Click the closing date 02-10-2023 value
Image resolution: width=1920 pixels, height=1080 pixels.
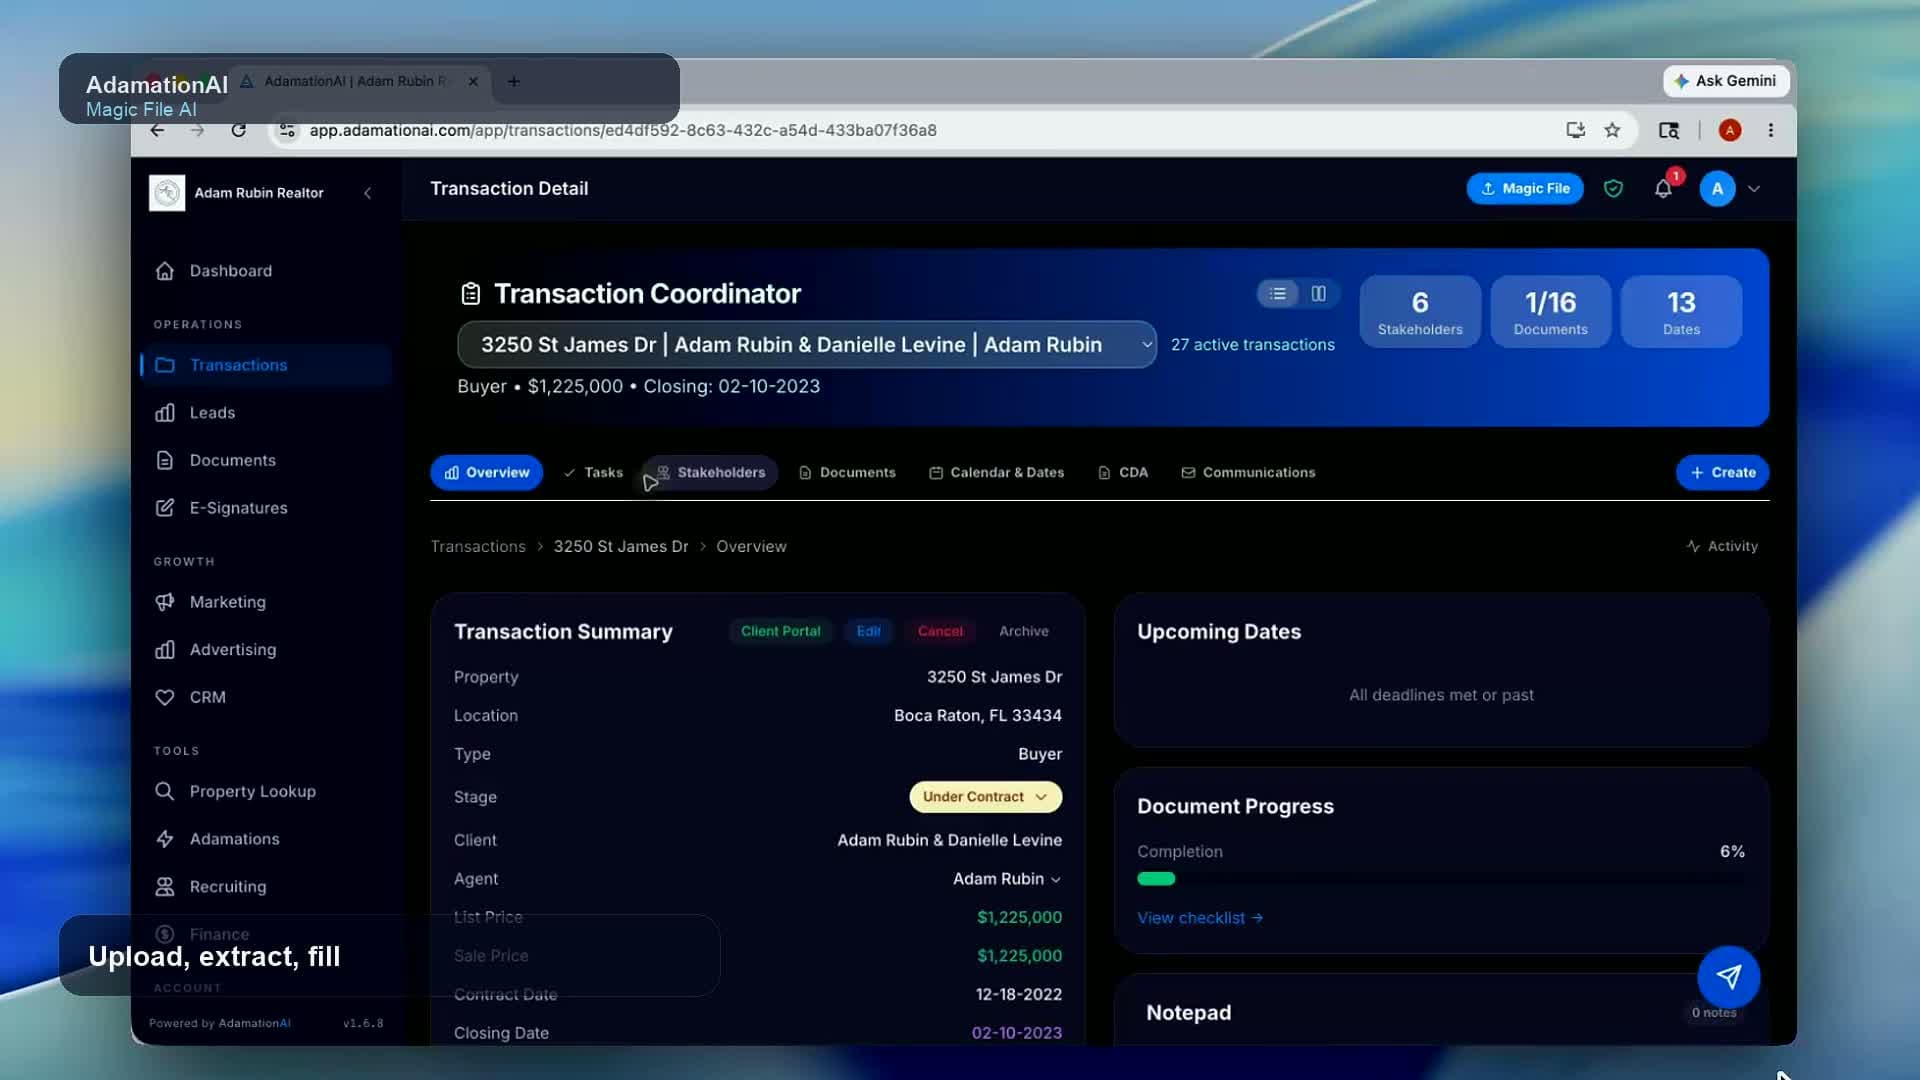pyautogui.click(x=1016, y=1033)
